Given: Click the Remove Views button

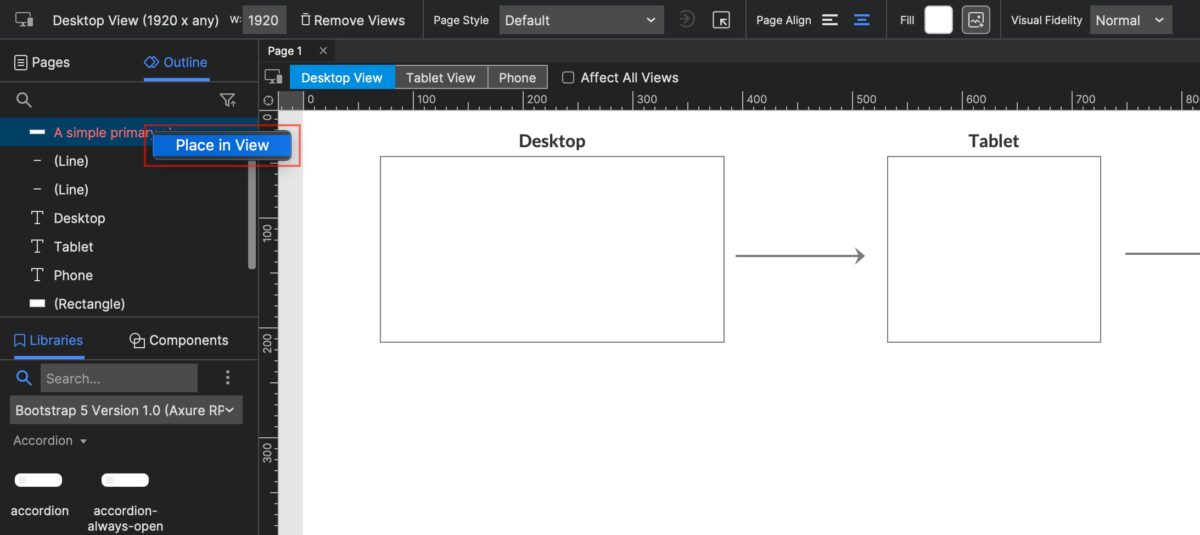Looking at the screenshot, I should click(x=352, y=20).
